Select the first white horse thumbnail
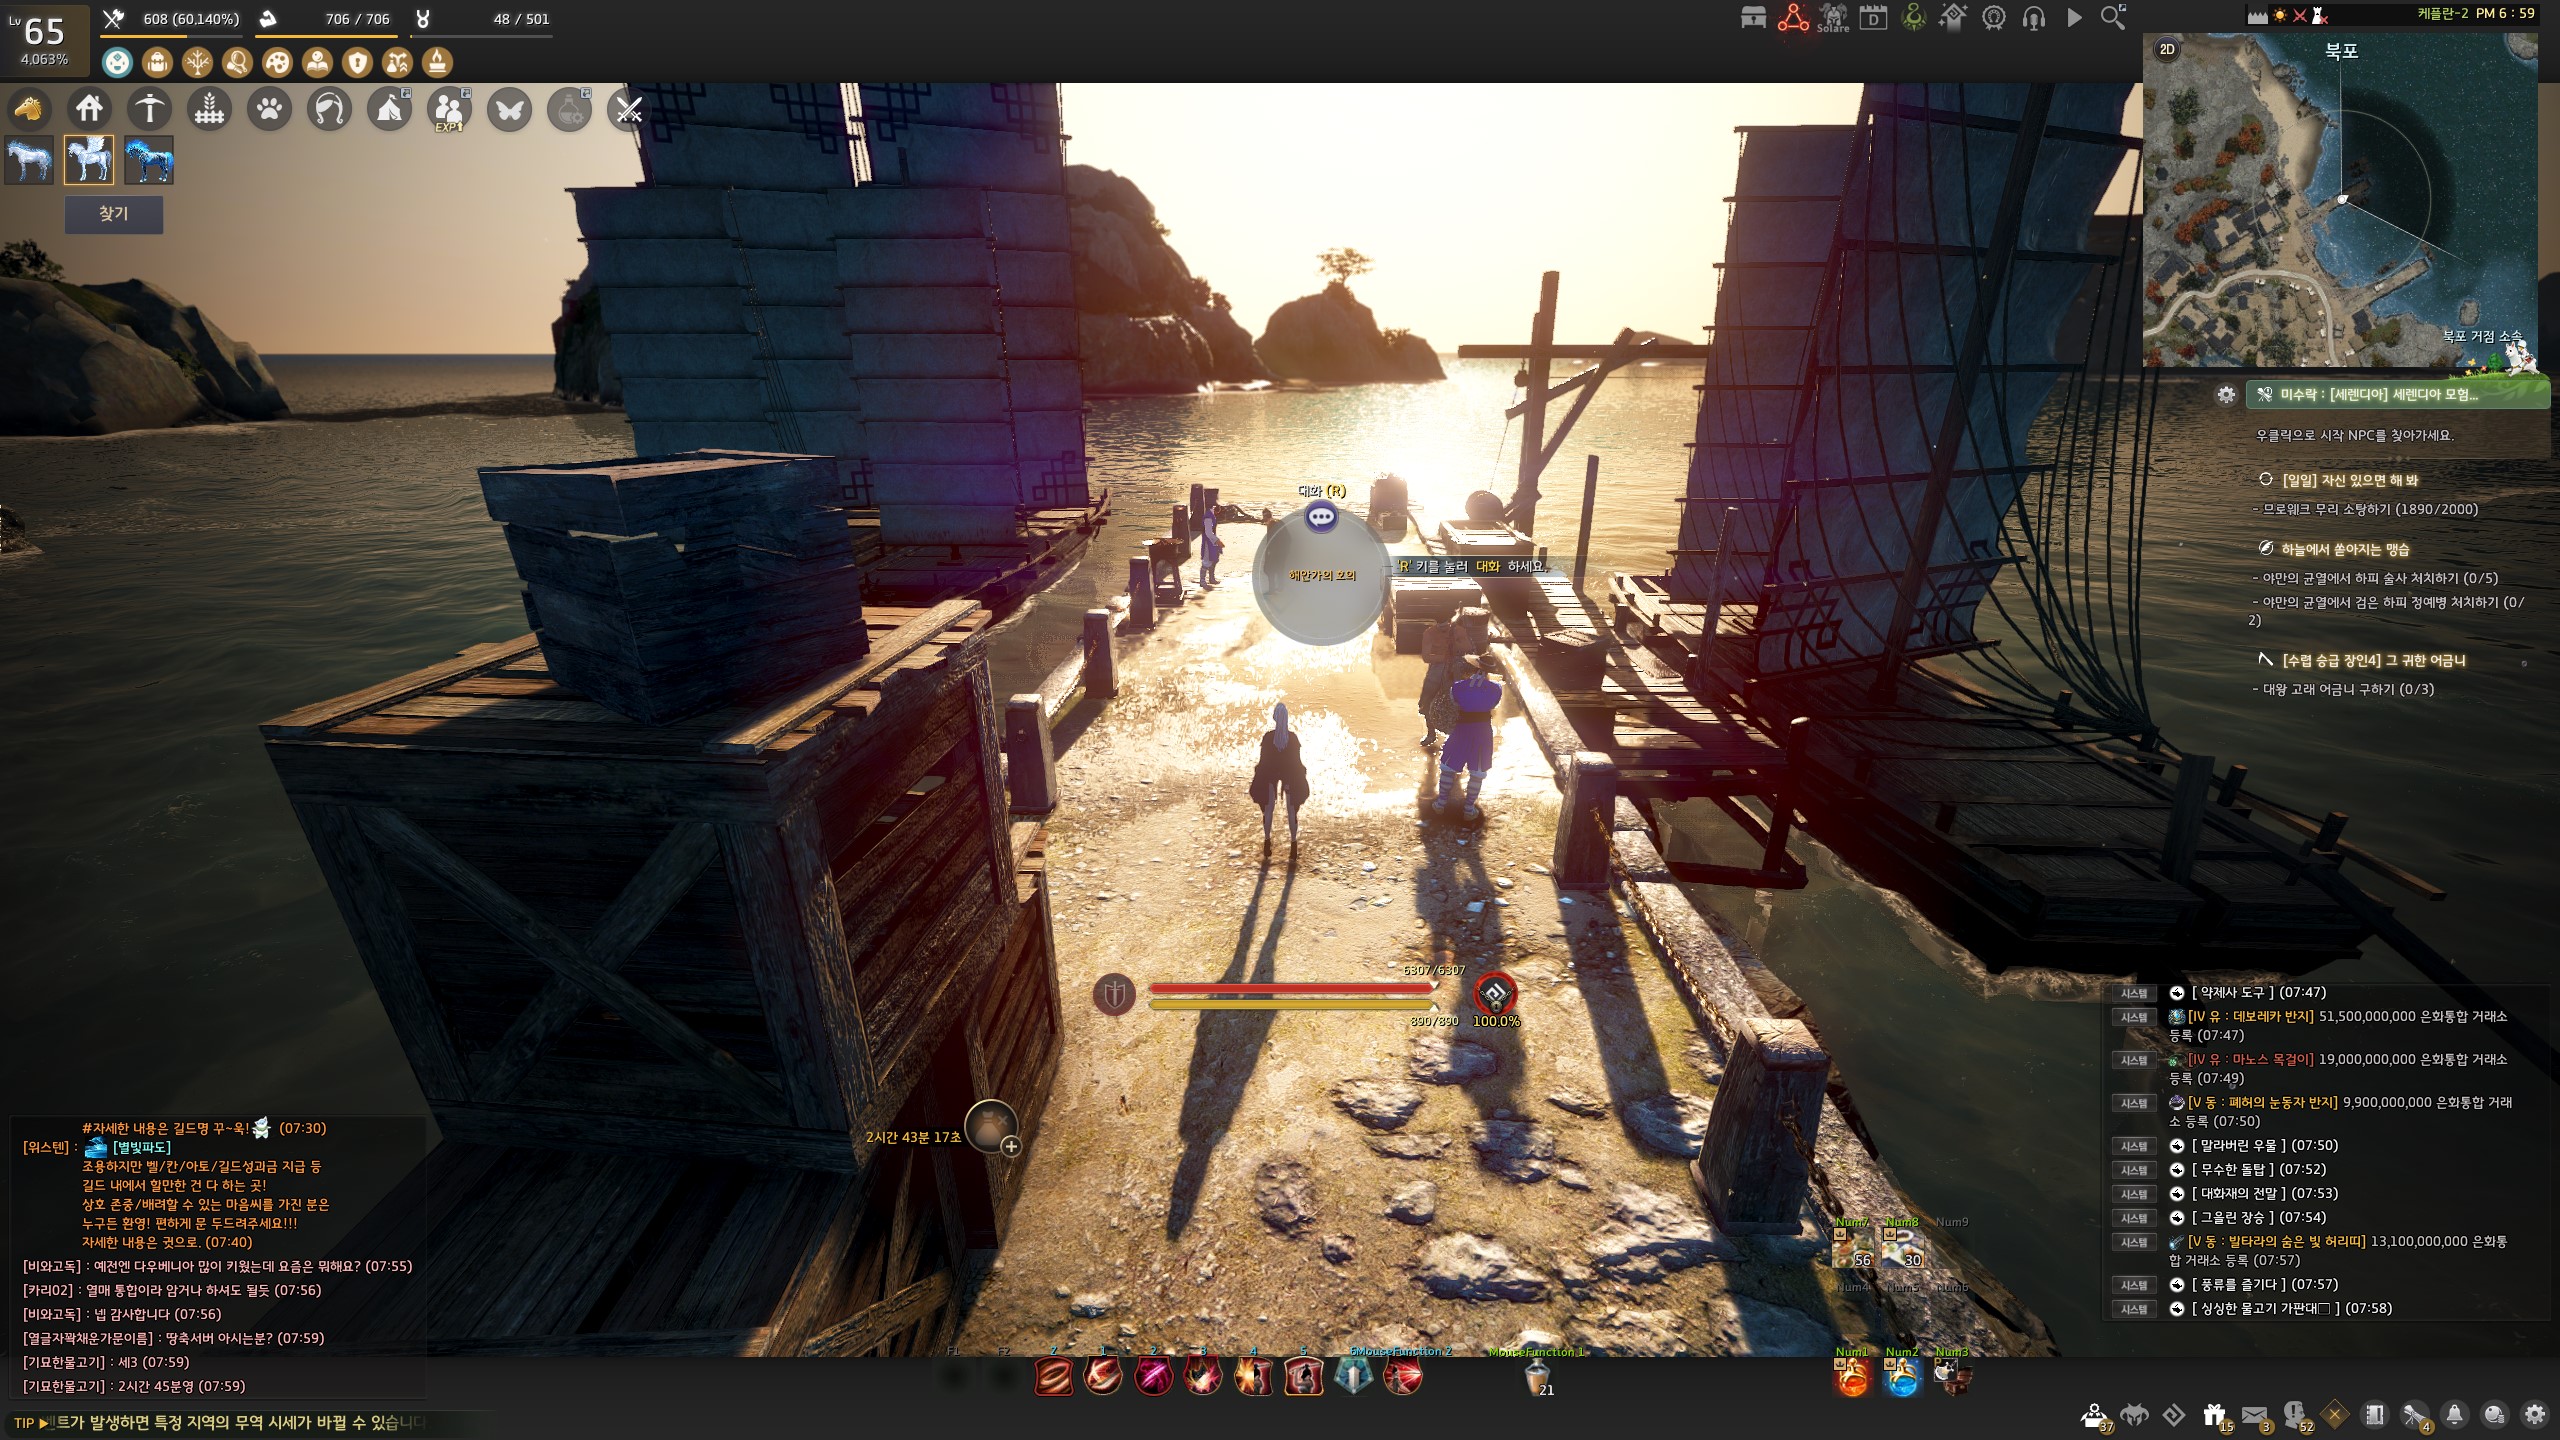The height and width of the screenshot is (1440, 2560). (x=29, y=160)
